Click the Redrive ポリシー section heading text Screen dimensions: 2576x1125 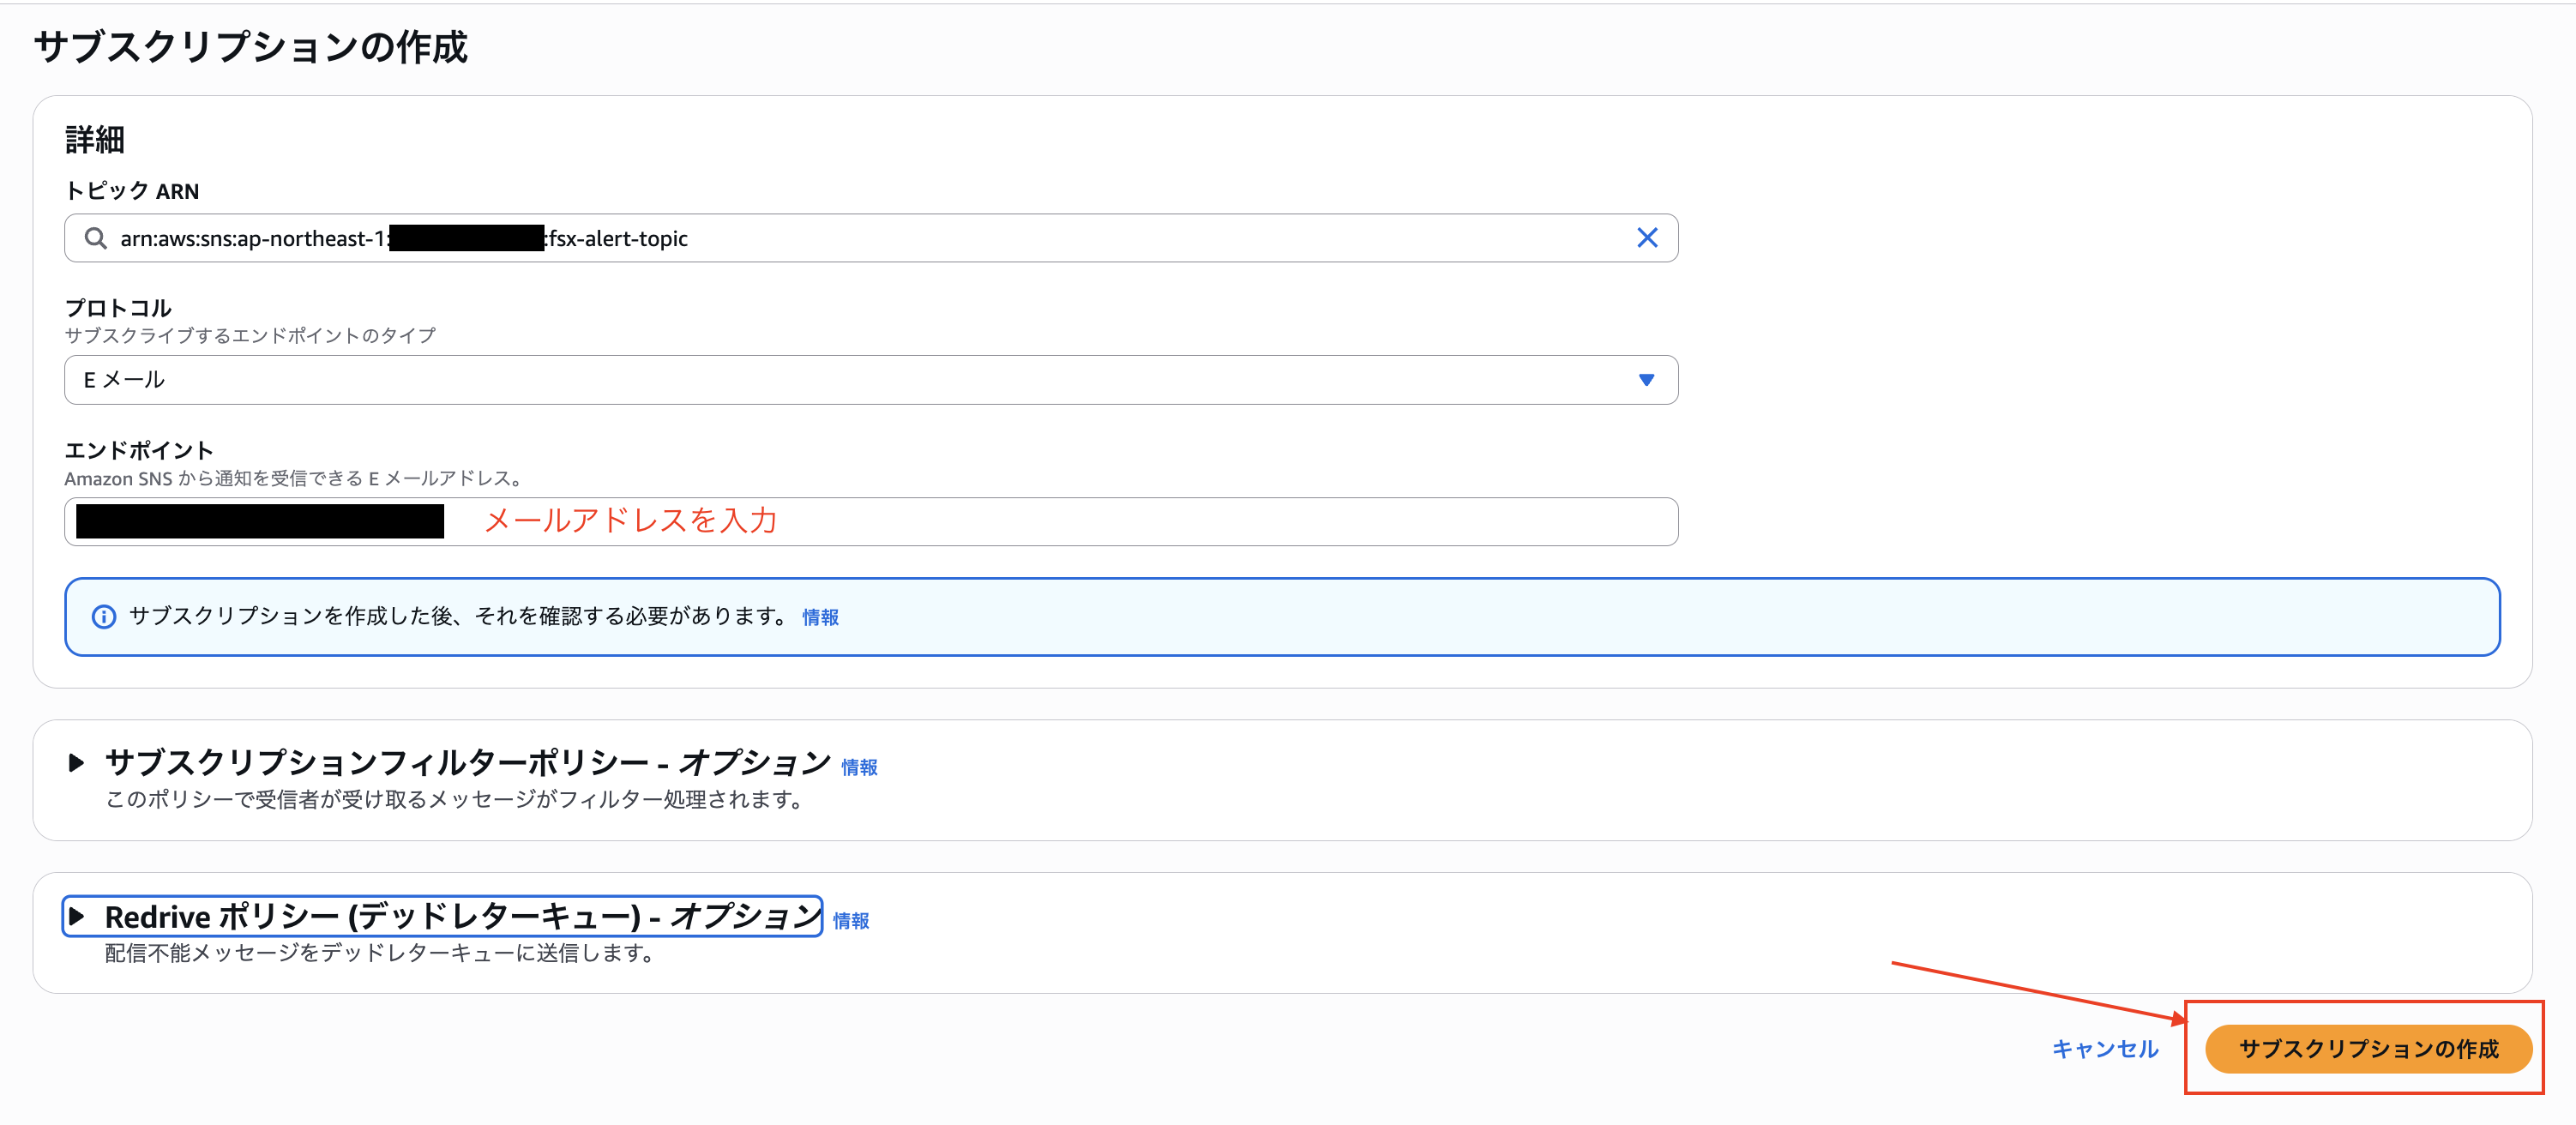462,916
